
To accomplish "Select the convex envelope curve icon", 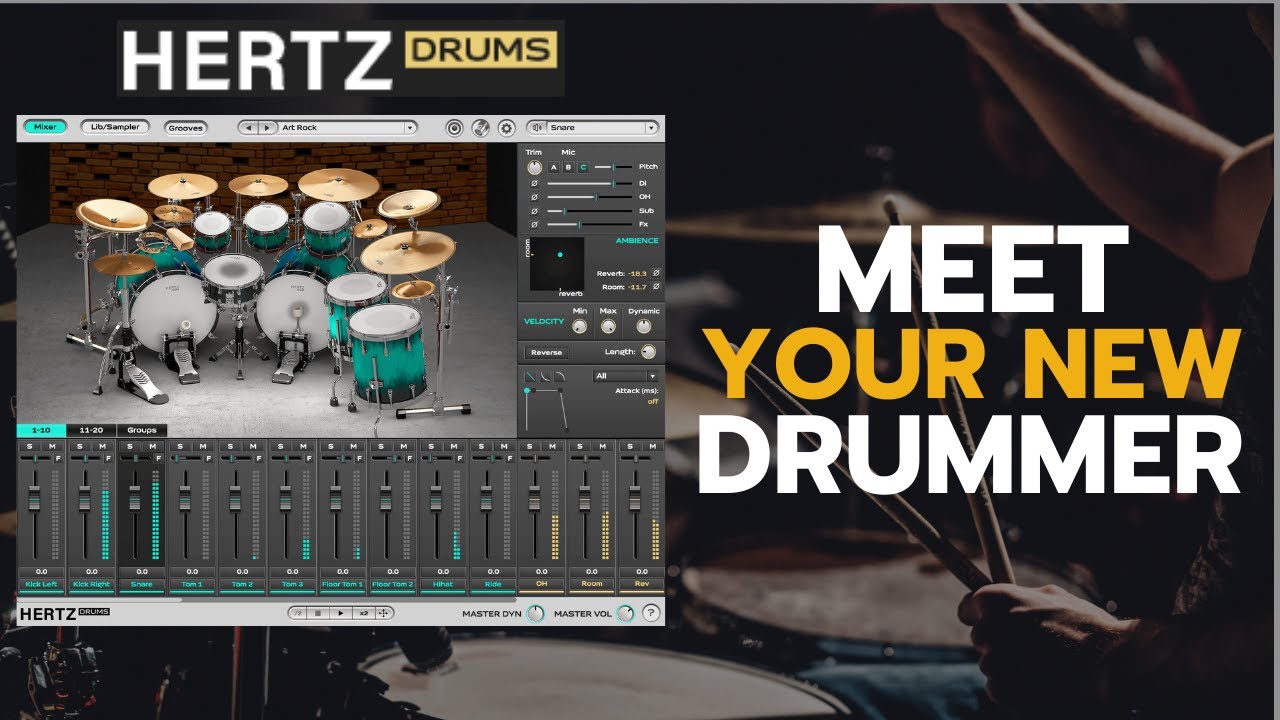I will 561,376.
